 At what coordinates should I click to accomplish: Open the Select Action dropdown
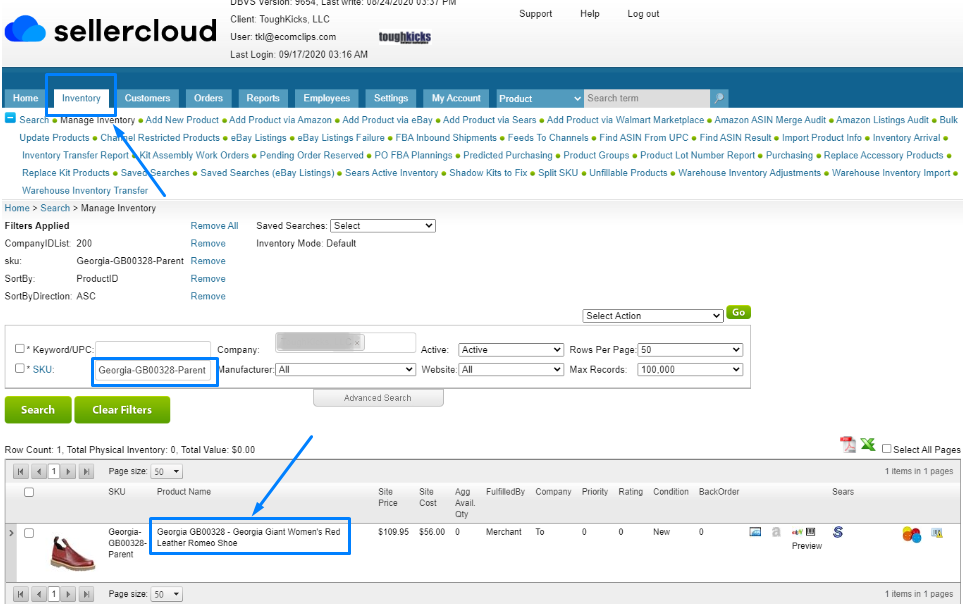click(652, 316)
